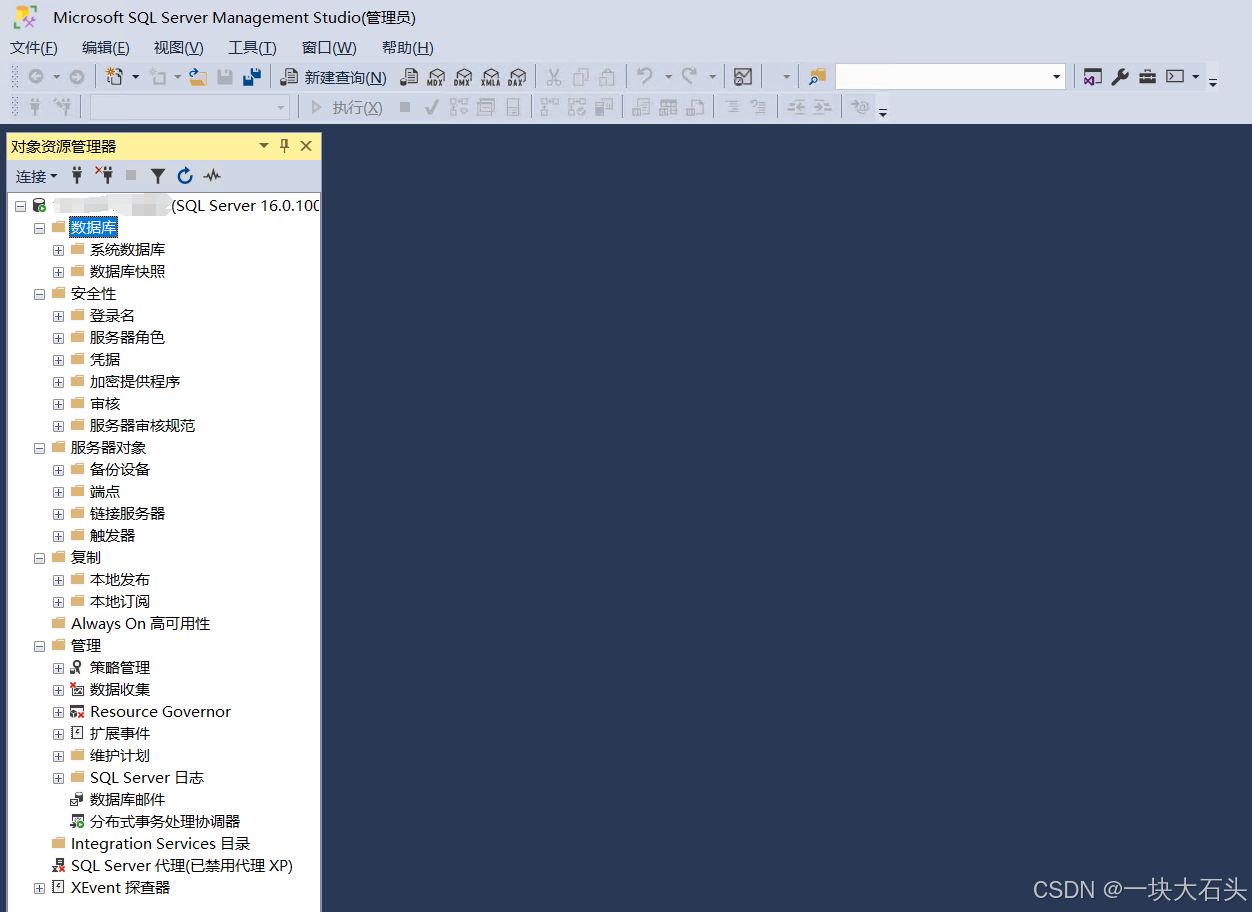Expand the XEvent 探查器 node
The image size is (1252, 912).
click(x=39, y=888)
